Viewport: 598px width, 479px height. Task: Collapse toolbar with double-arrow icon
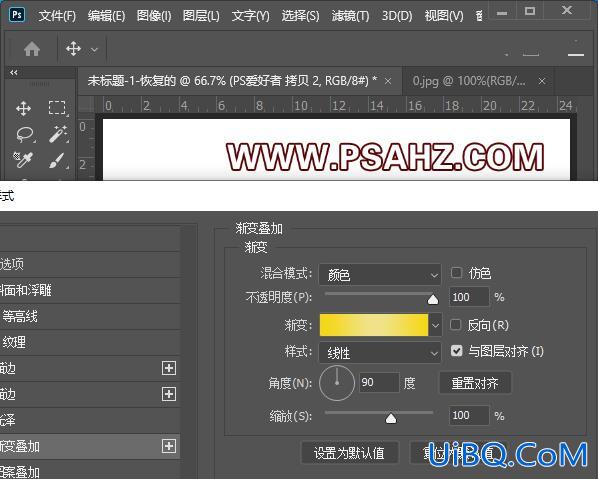[x=14, y=72]
